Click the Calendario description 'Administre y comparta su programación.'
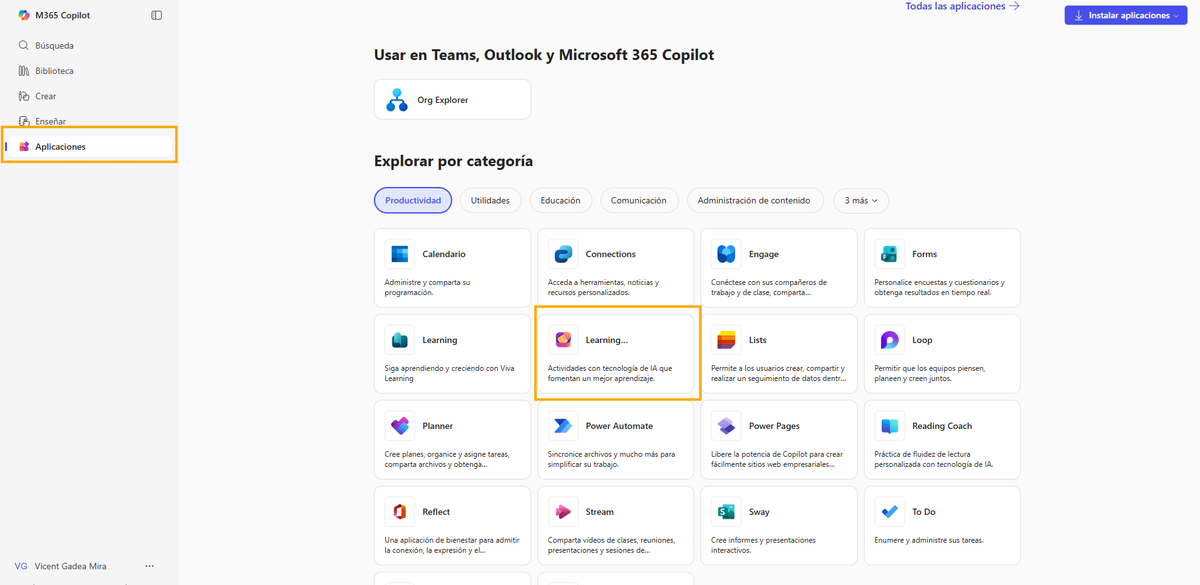Screen dimensions: 1200x585 click(427, 288)
